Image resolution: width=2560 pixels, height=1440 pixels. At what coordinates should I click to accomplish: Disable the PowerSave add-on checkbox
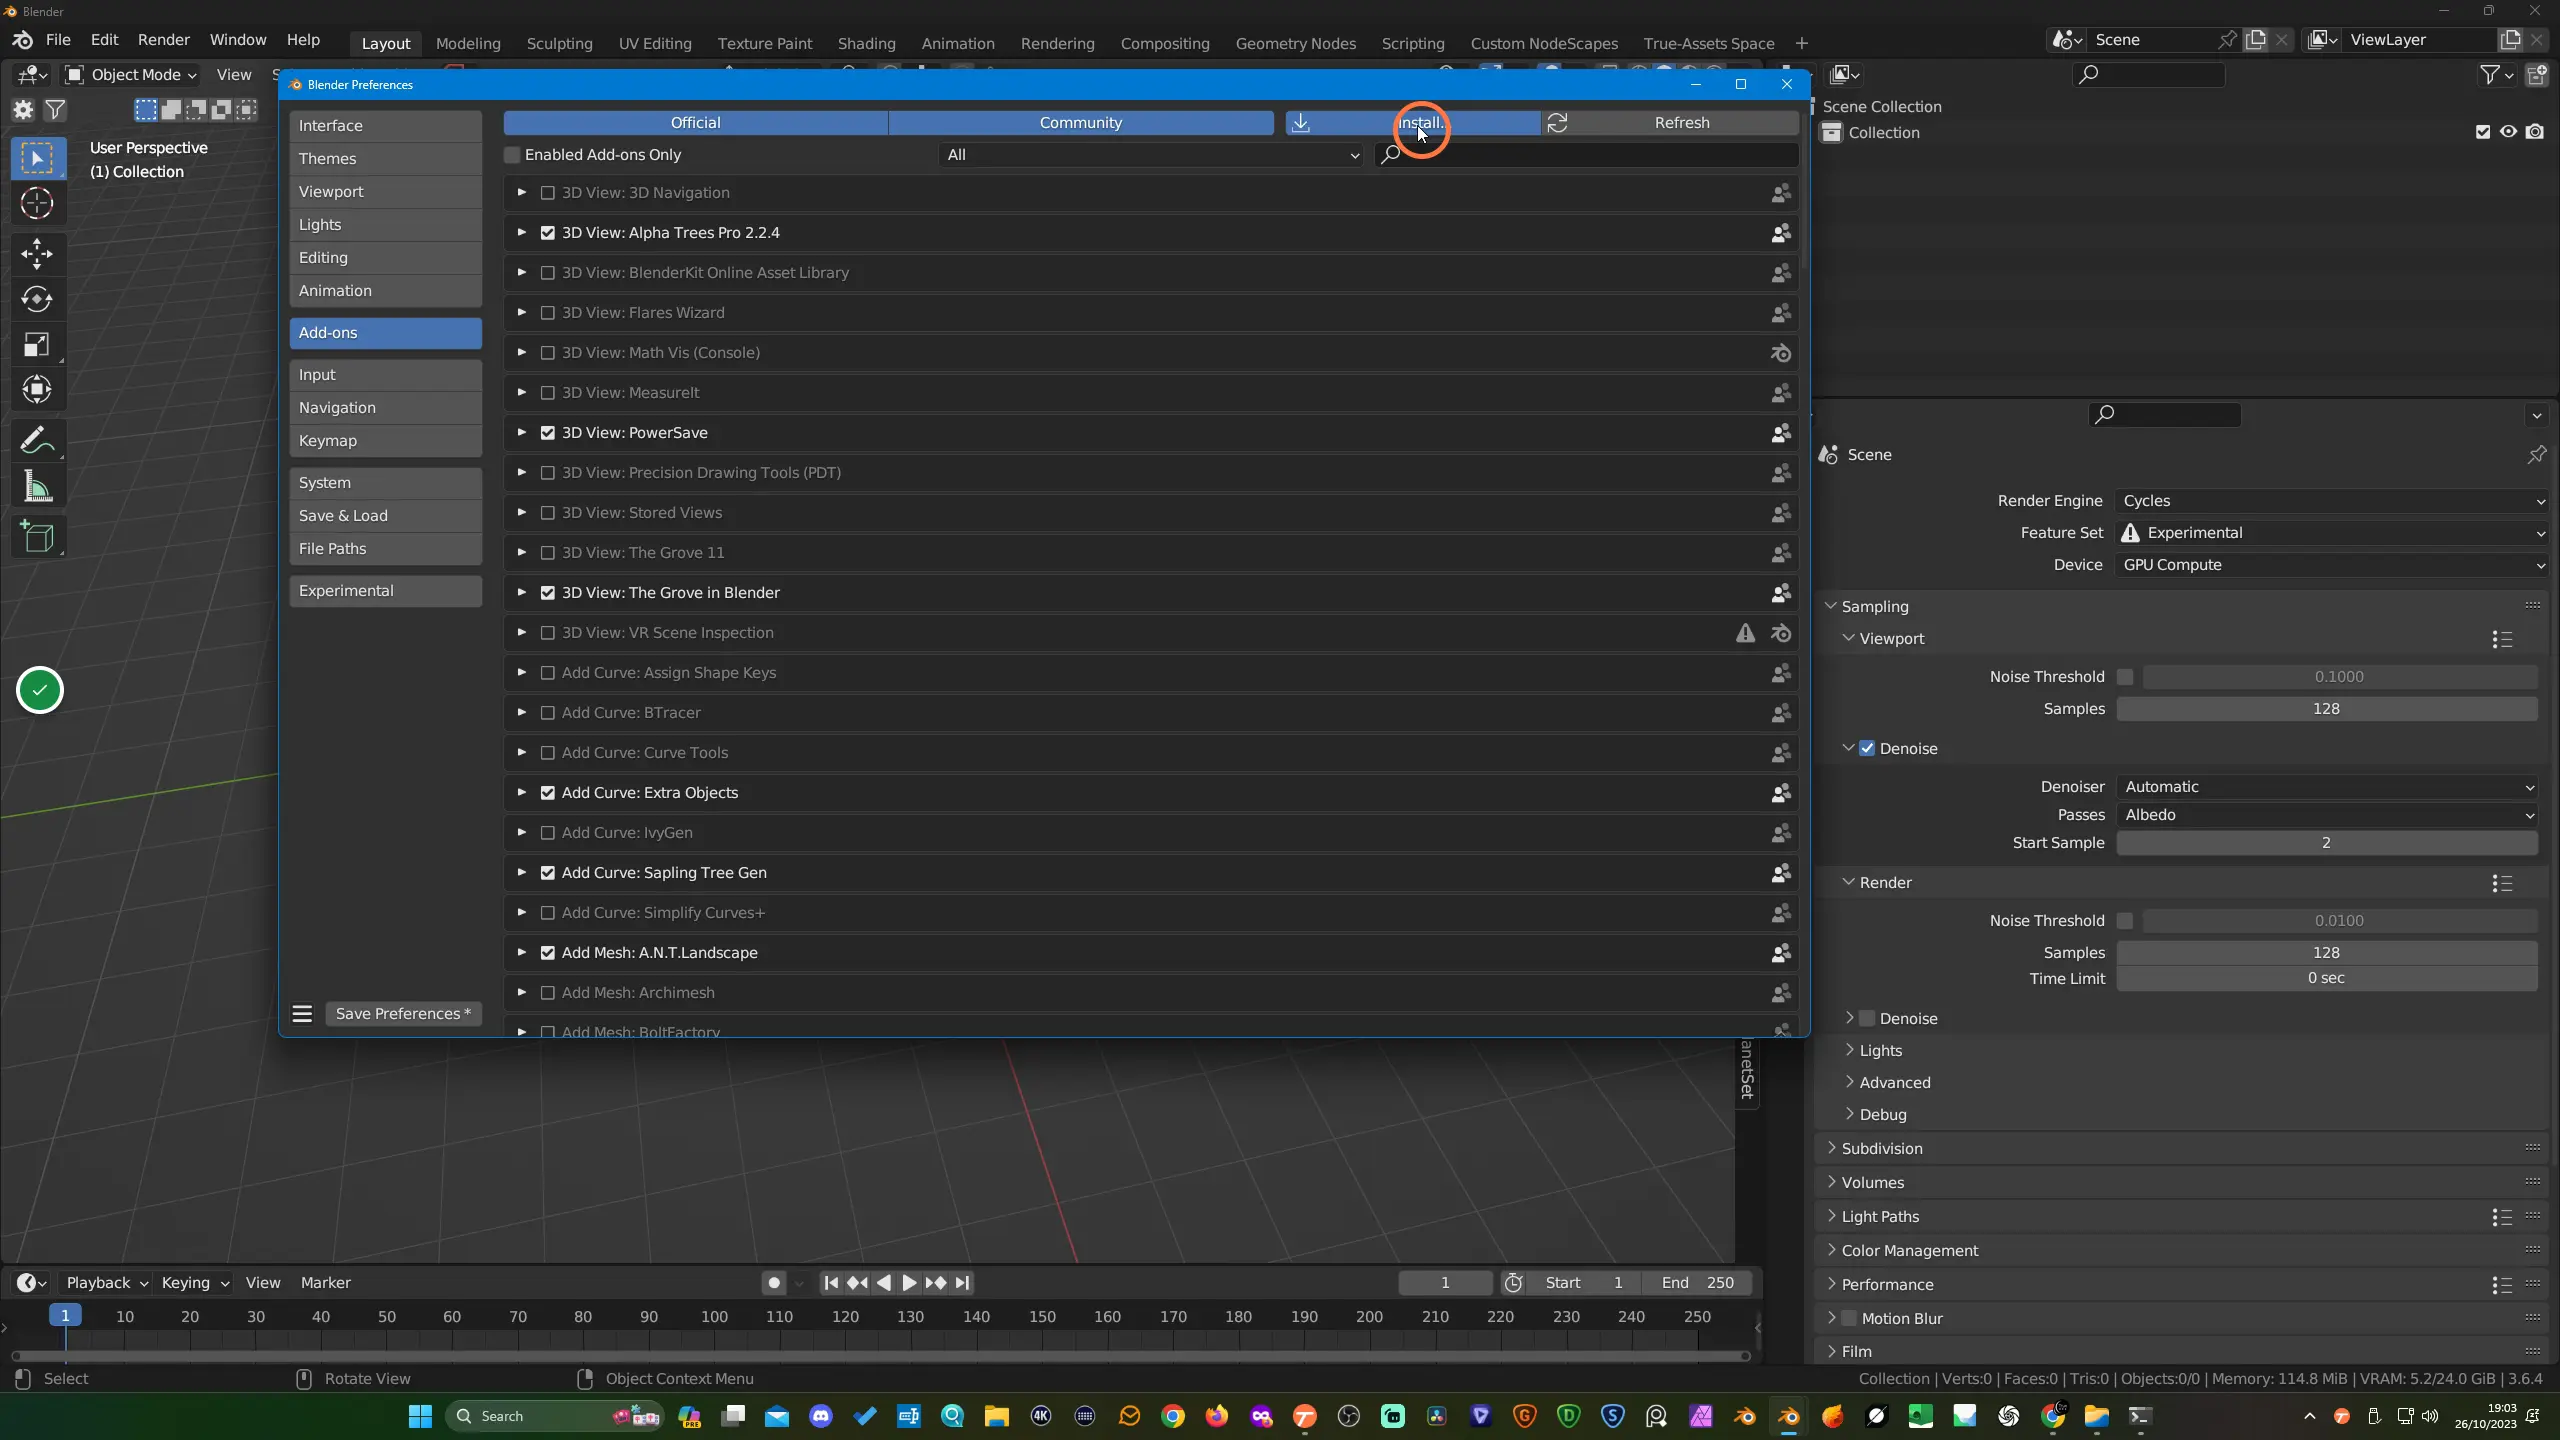point(547,433)
